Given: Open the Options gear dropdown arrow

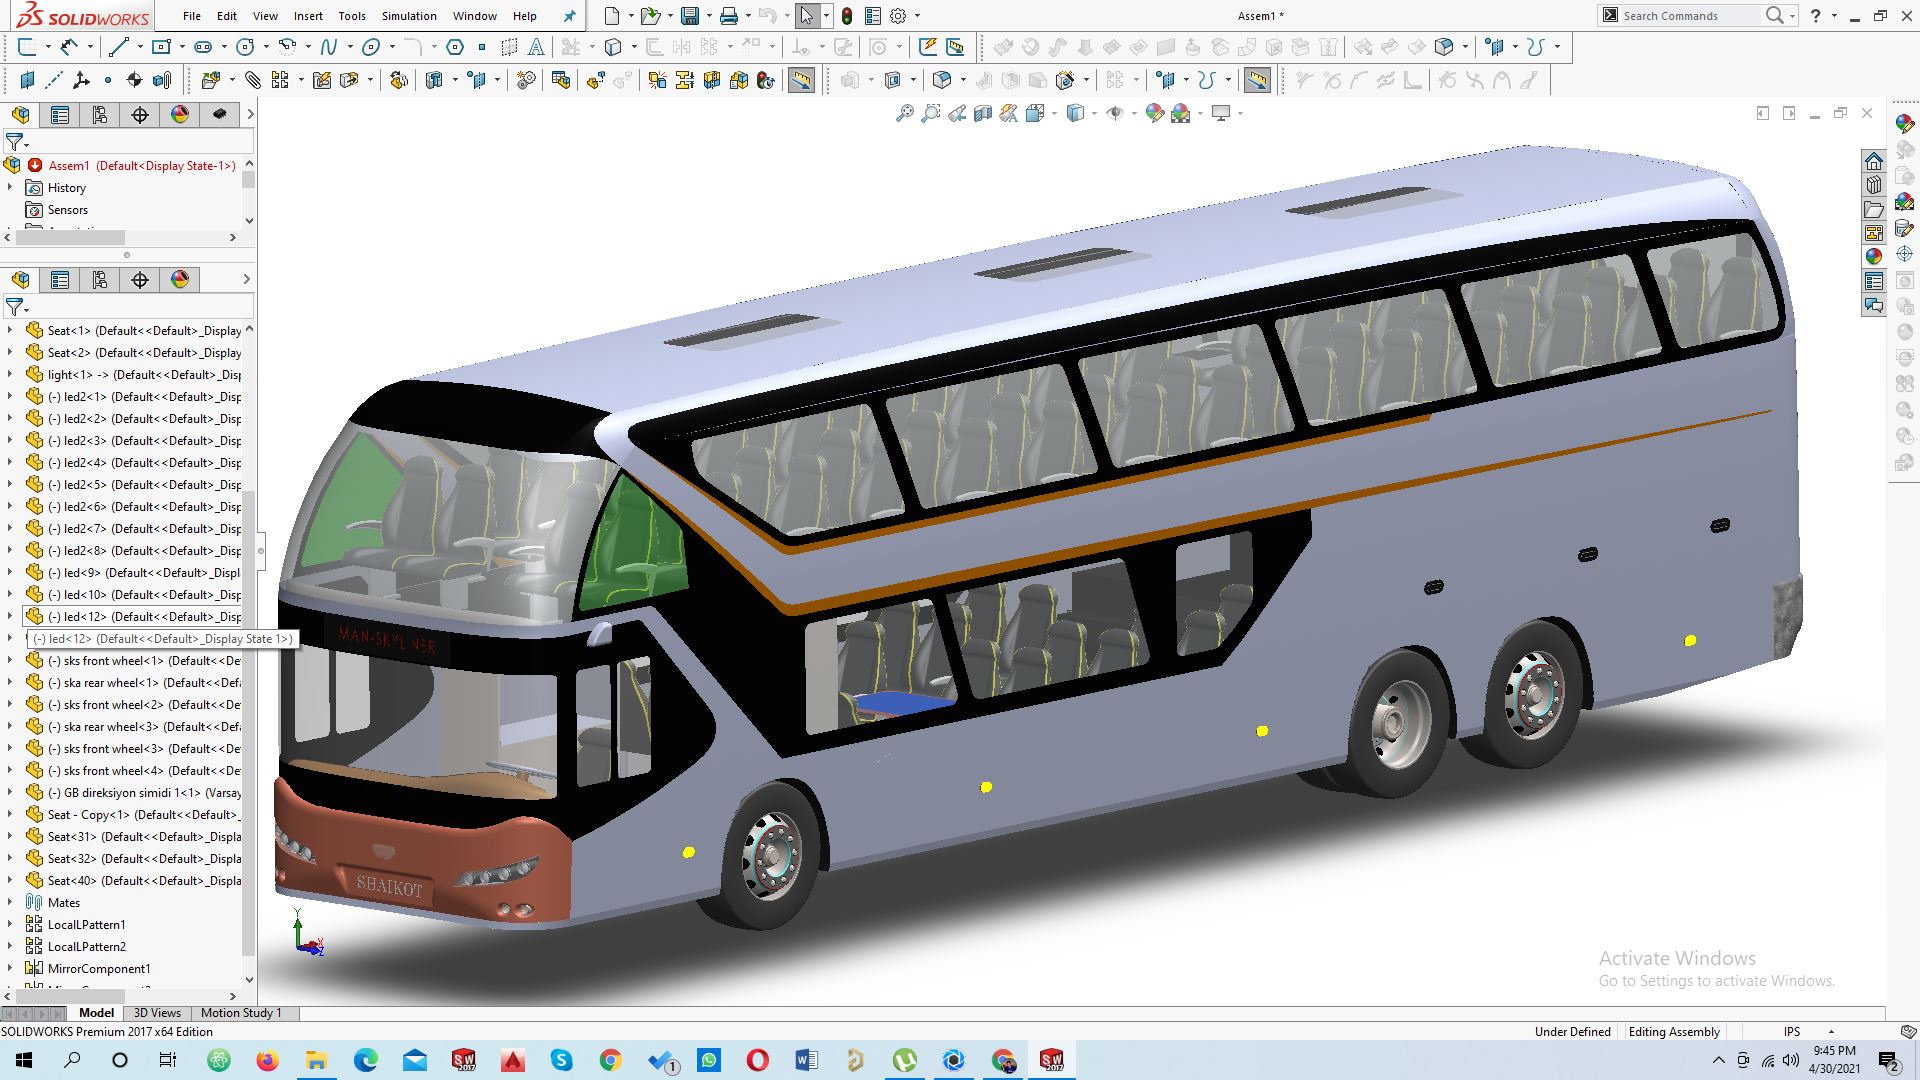Looking at the screenshot, I should point(917,16).
